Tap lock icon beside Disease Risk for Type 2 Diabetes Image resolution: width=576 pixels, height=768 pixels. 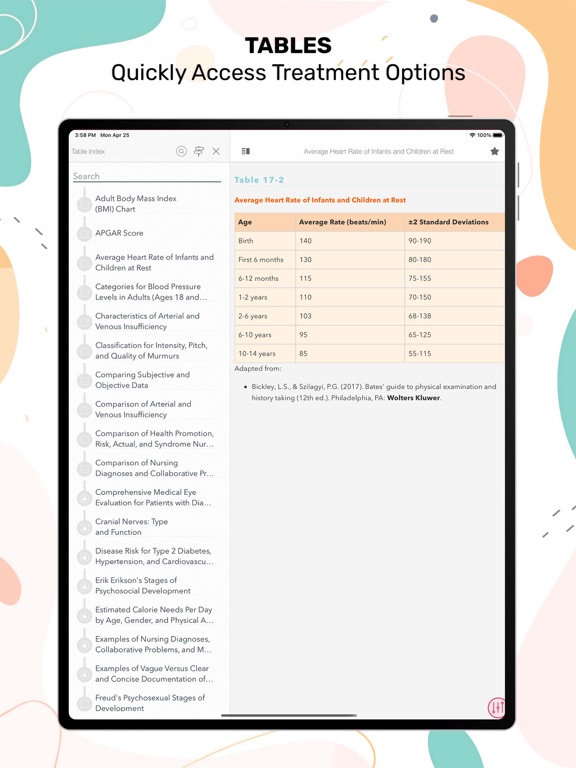84,556
